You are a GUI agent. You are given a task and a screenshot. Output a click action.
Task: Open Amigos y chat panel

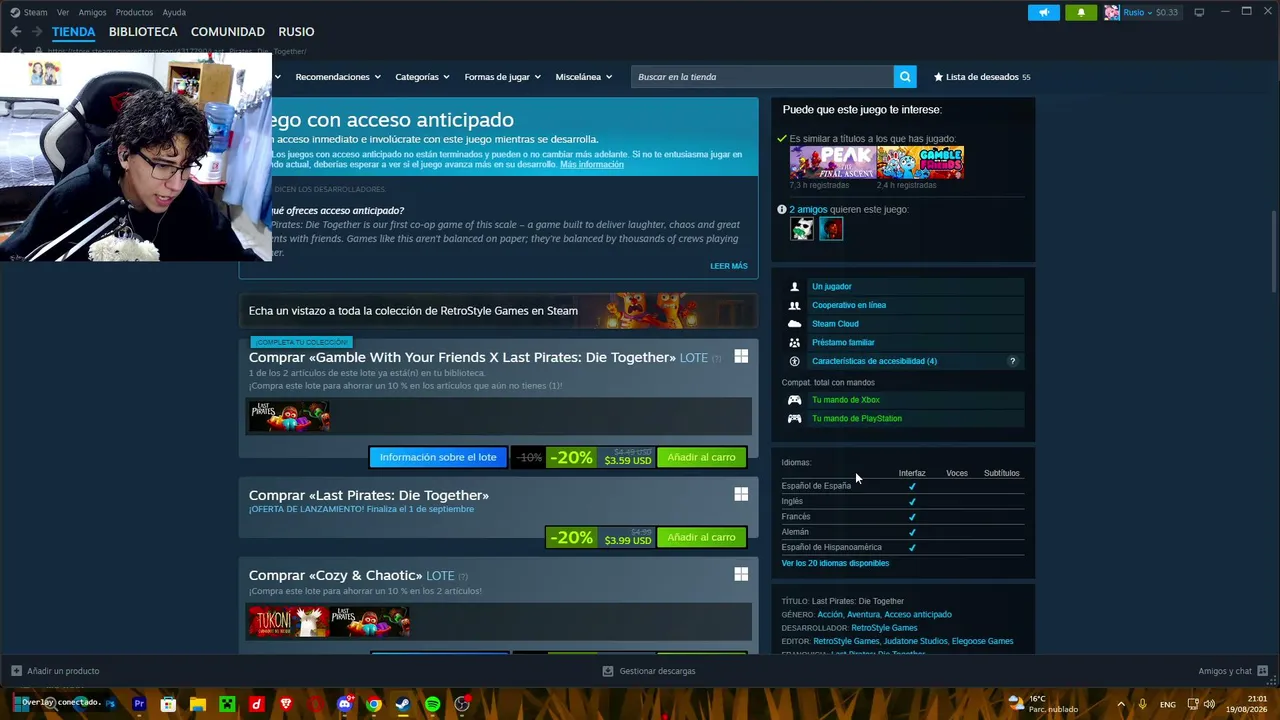pos(1233,671)
